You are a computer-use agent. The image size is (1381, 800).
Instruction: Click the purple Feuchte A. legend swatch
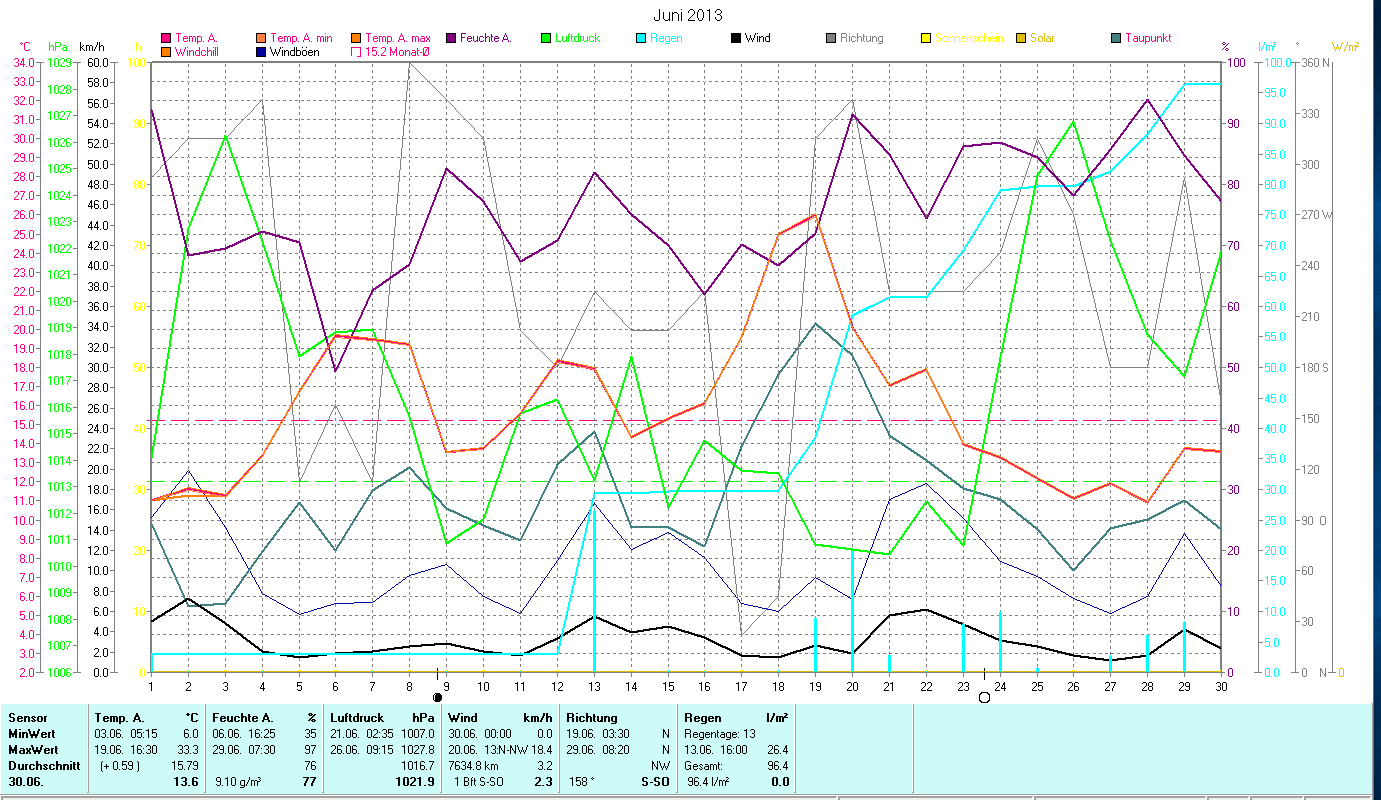(451, 39)
